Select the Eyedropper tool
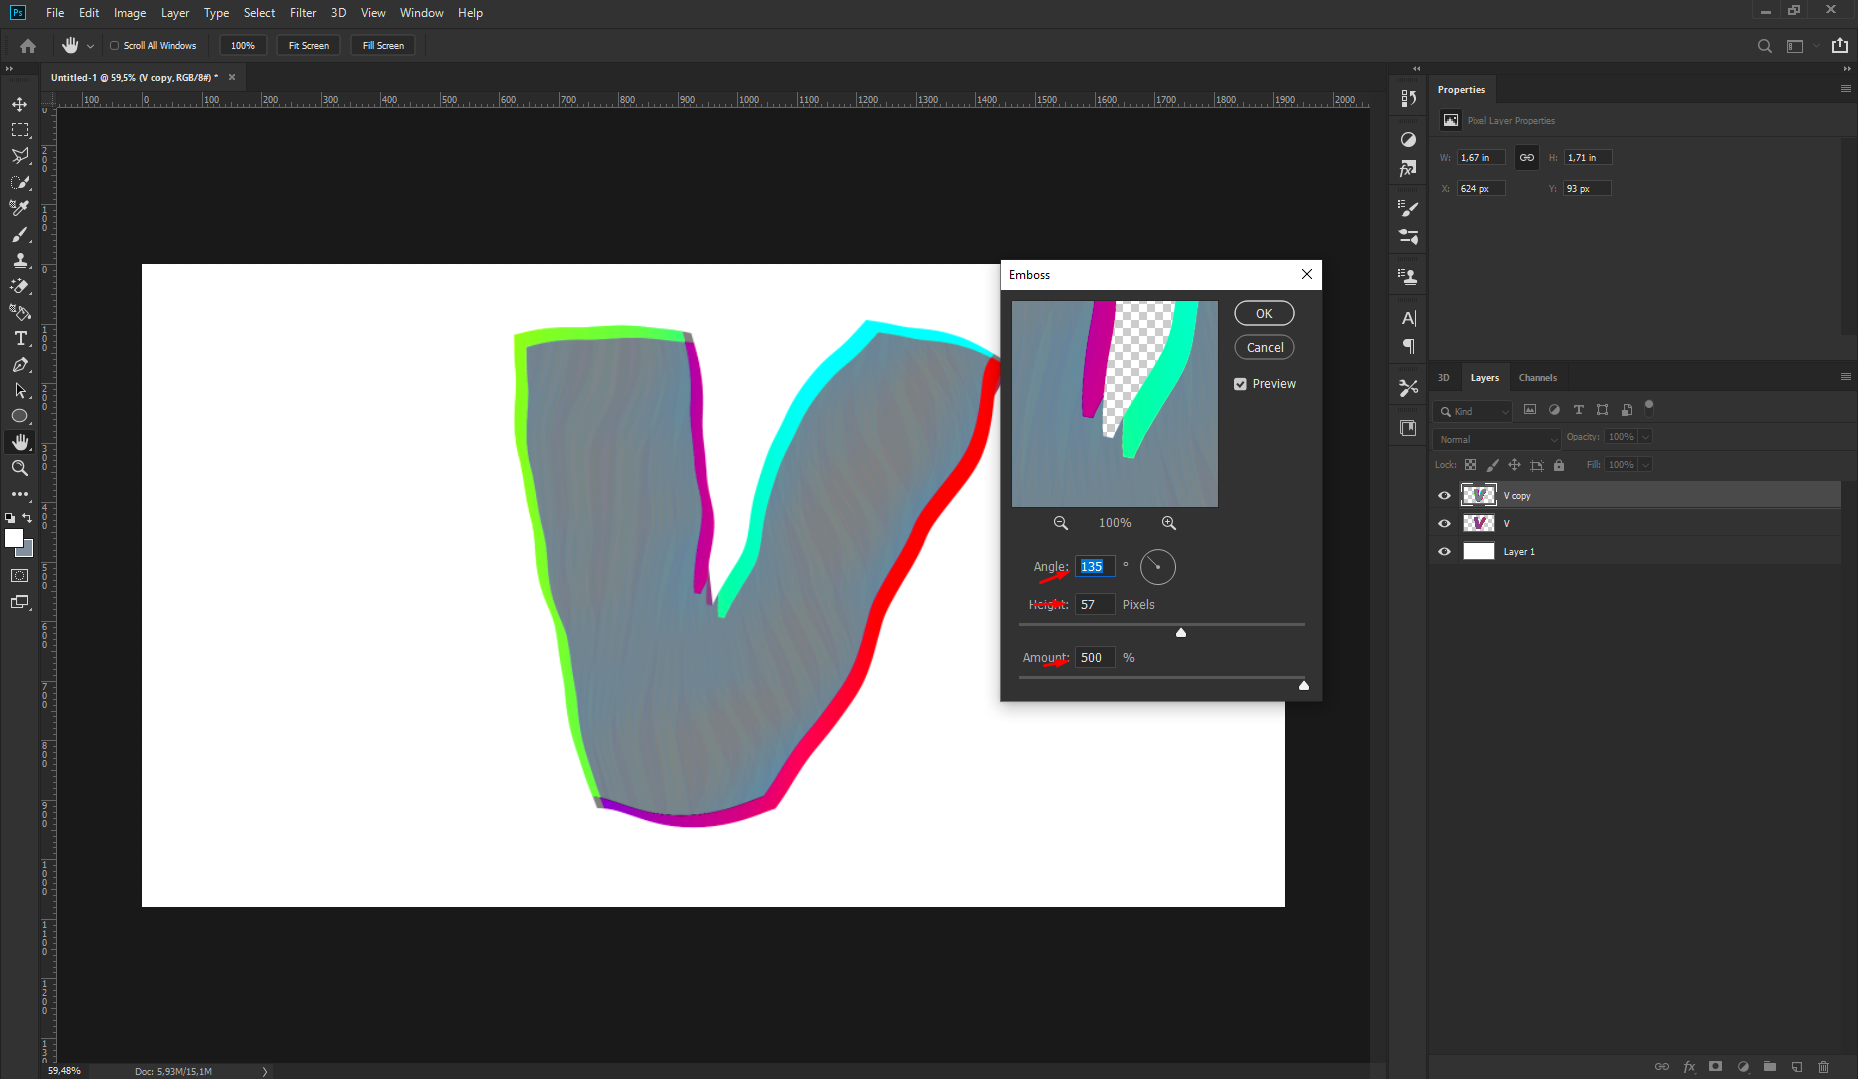 20,208
